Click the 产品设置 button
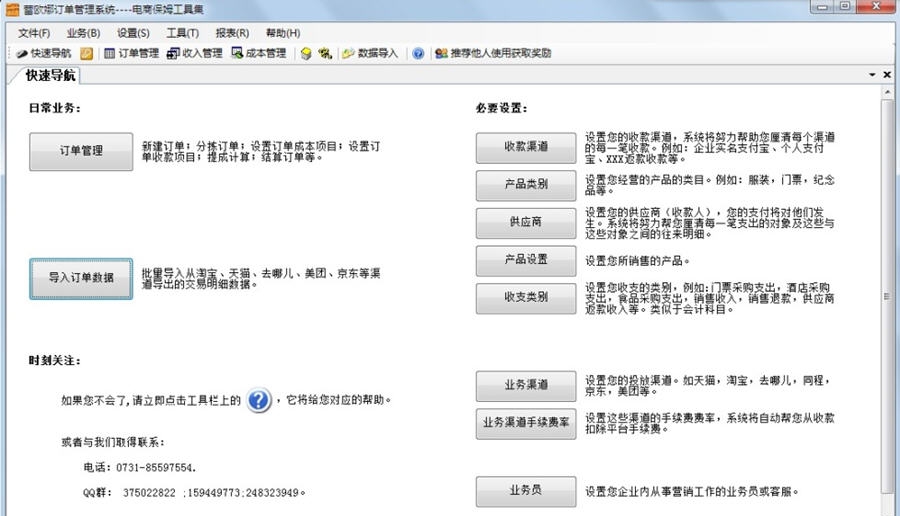The image size is (900, 516). (526, 261)
